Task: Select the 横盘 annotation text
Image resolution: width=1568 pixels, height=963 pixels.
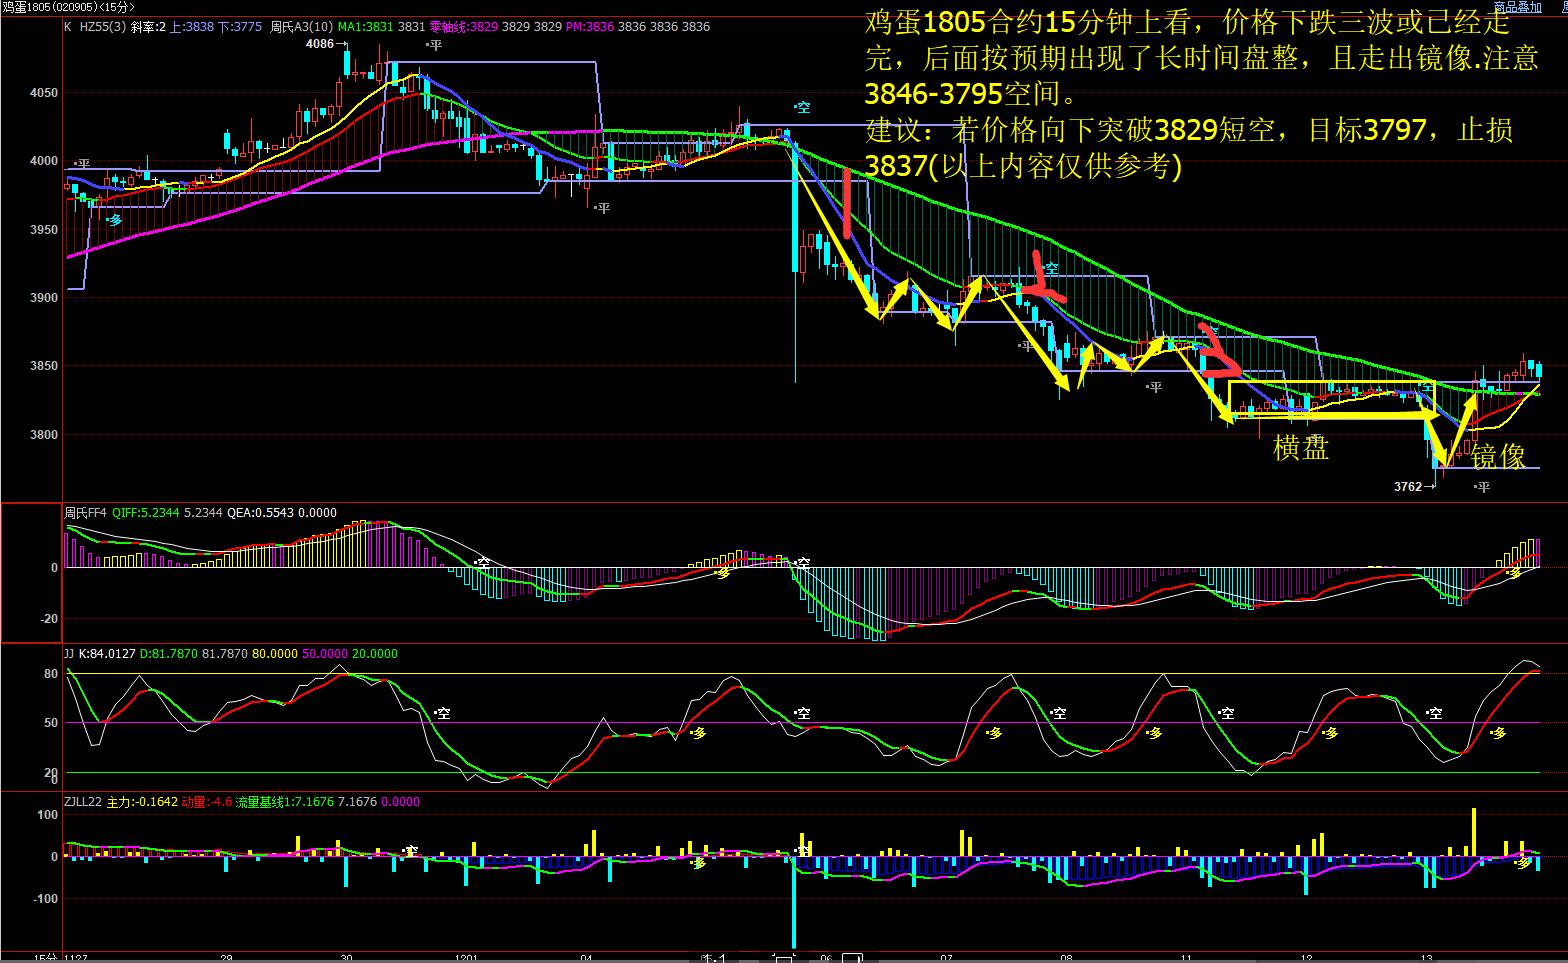Action: tap(1300, 448)
